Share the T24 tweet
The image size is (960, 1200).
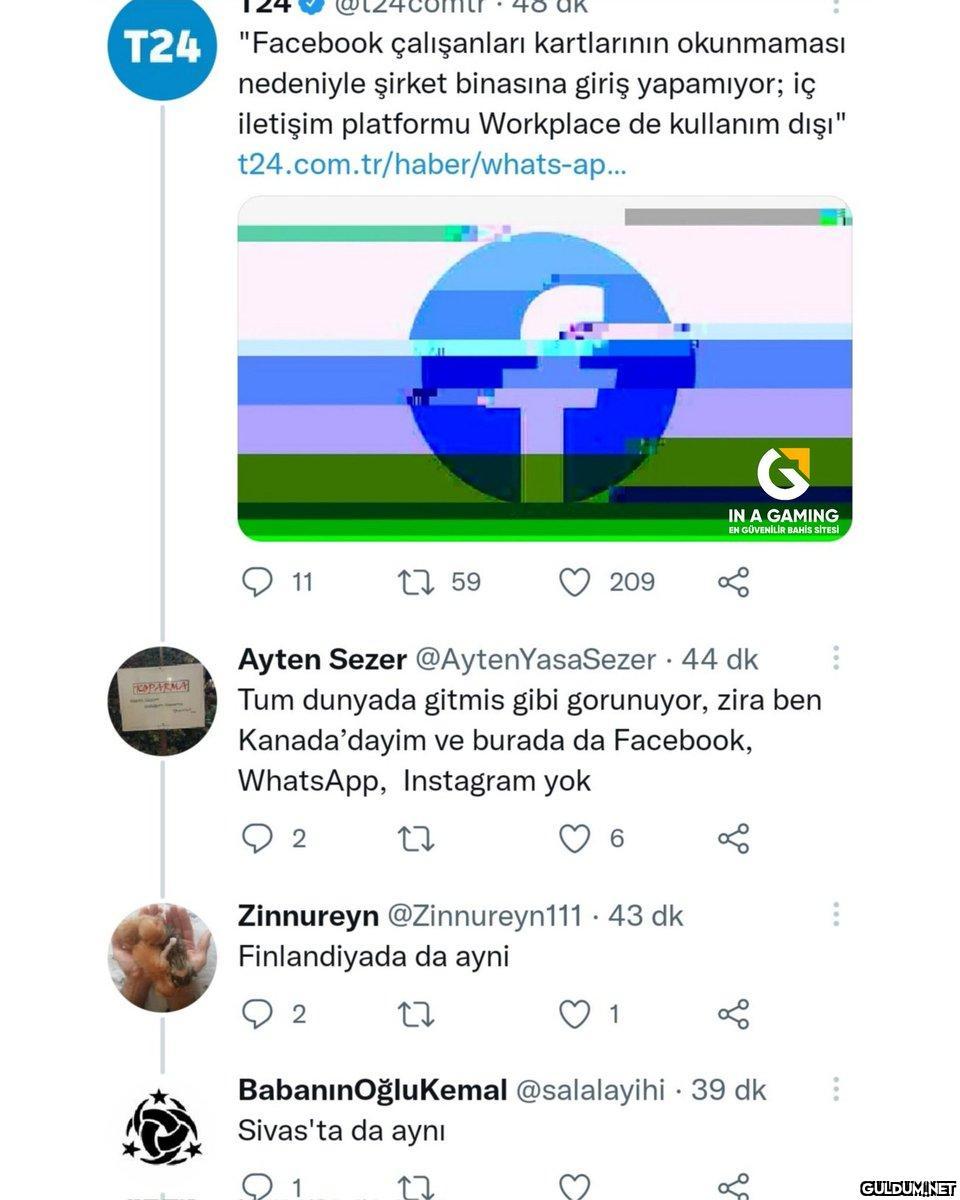point(733,582)
